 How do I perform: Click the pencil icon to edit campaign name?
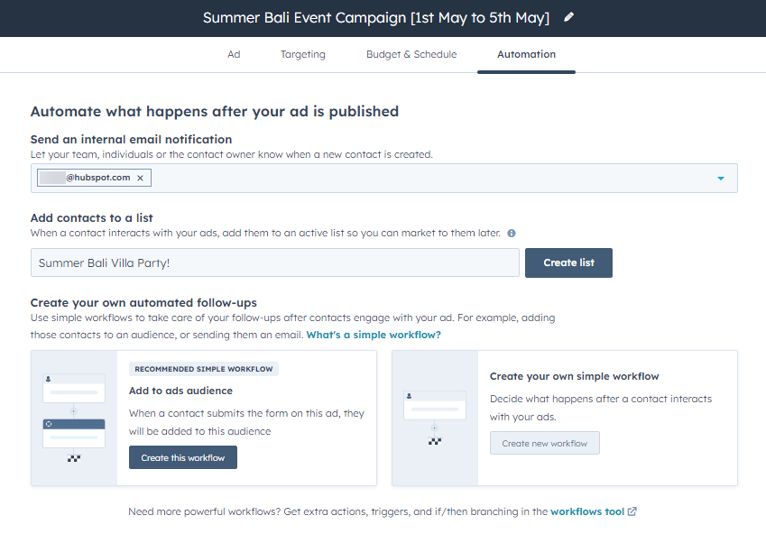click(x=570, y=17)
